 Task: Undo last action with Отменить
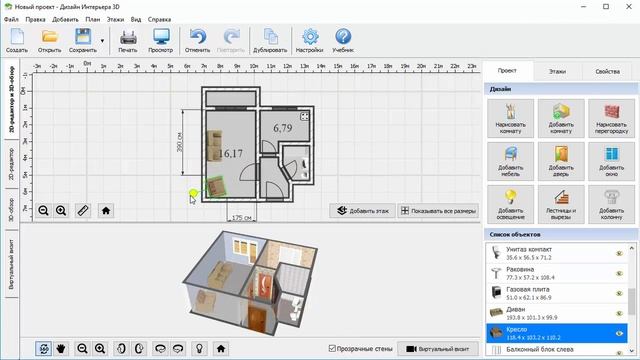point(198,40)
